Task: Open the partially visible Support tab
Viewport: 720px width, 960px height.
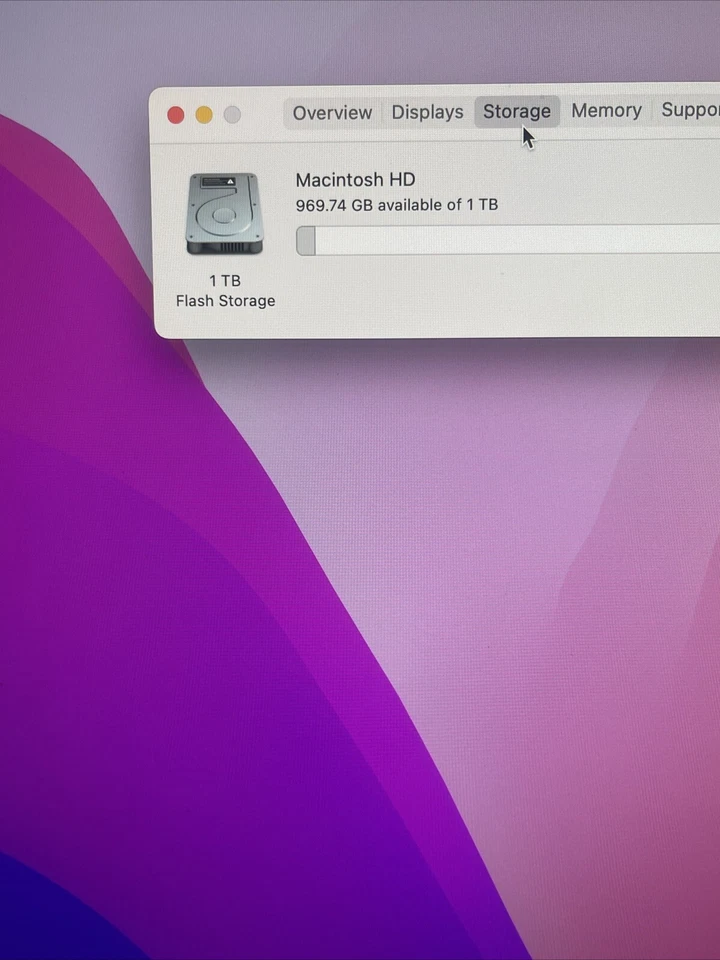Action: pos(689,110)
